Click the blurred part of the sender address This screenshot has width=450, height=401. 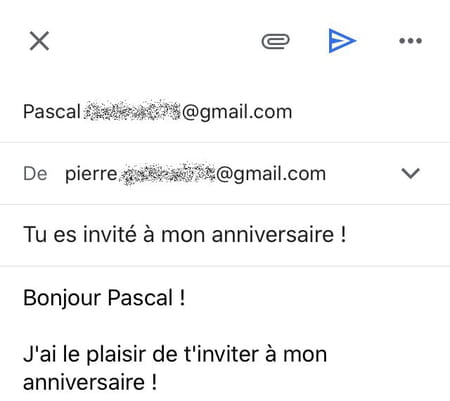click(168, 173)
